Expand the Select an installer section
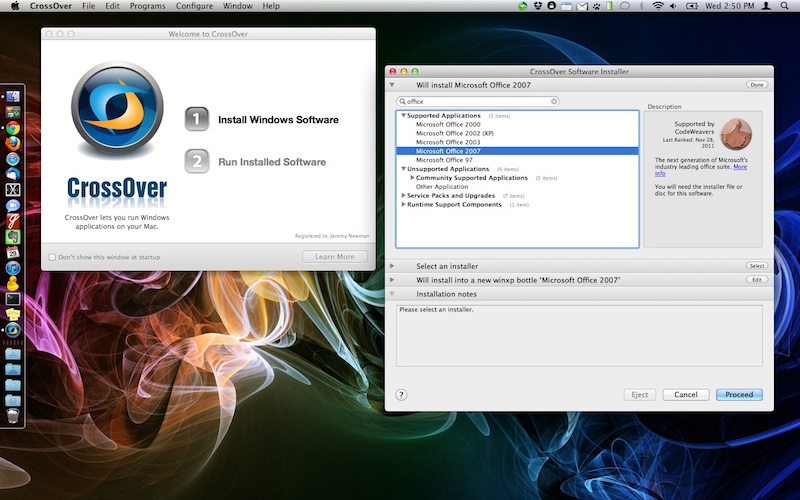Viewport: 800px width, 500px height. [392, 266]
